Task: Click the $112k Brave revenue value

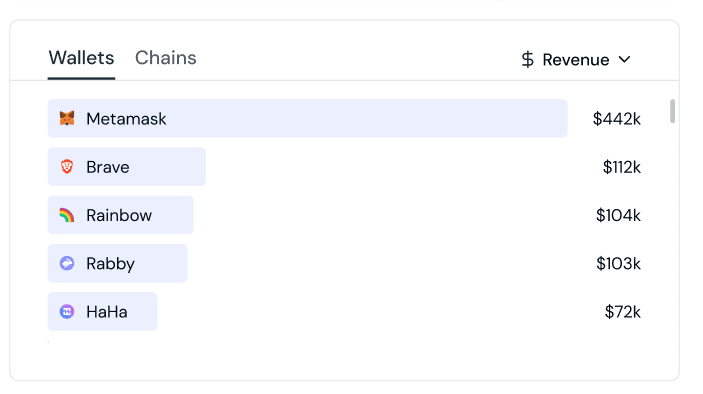Action: tap(621, 167)
